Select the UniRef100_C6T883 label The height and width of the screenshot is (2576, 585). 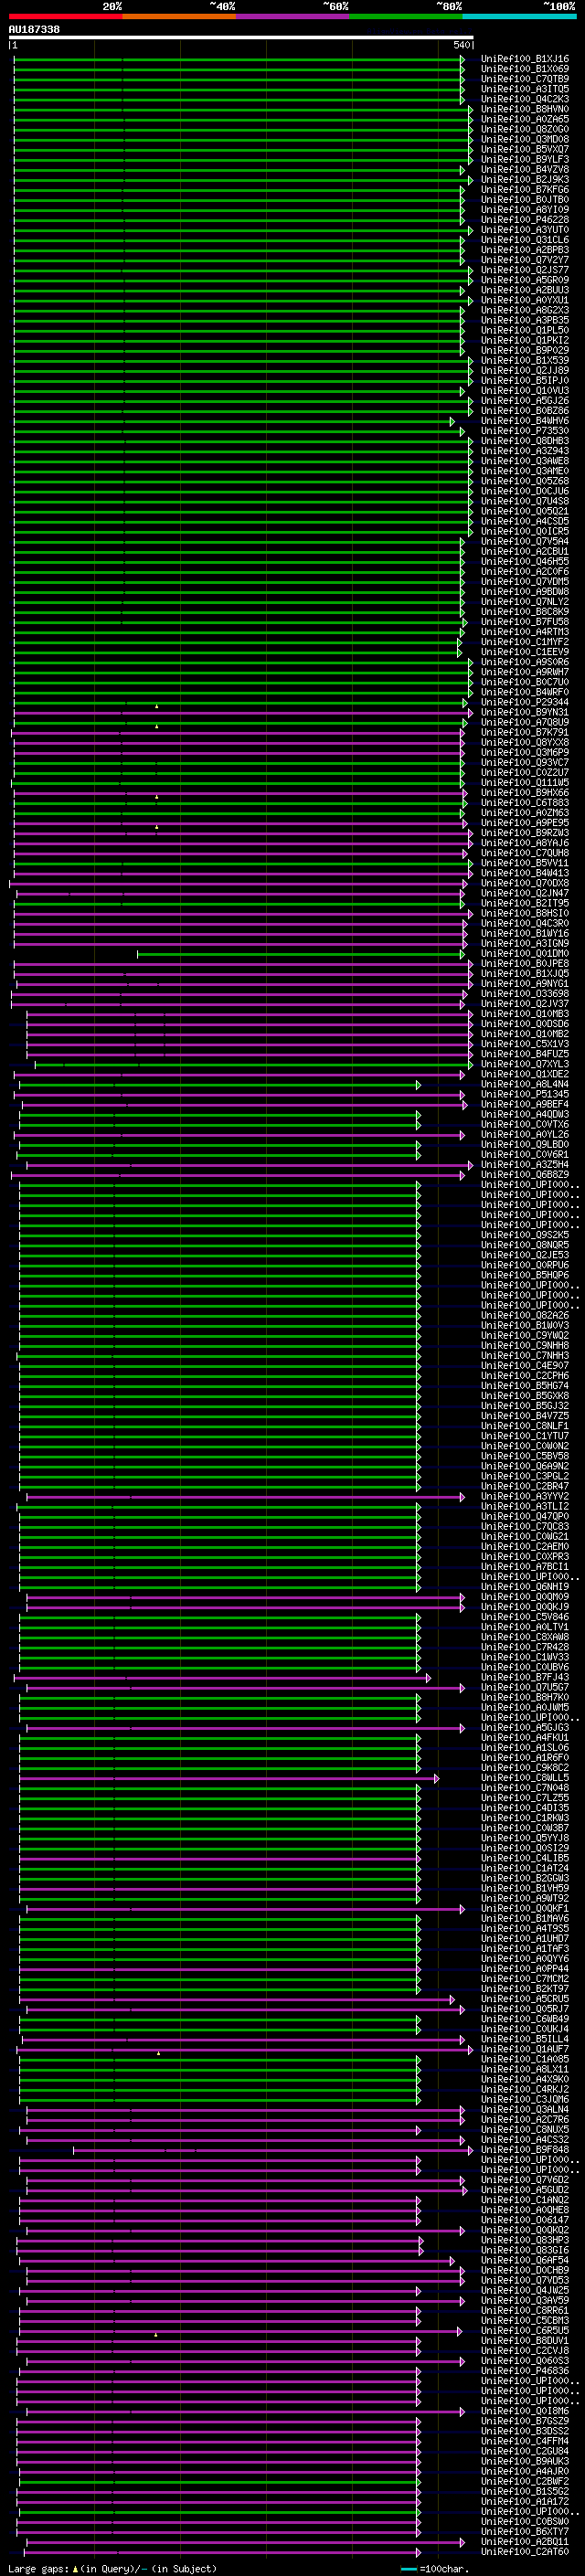click(525, 803)
